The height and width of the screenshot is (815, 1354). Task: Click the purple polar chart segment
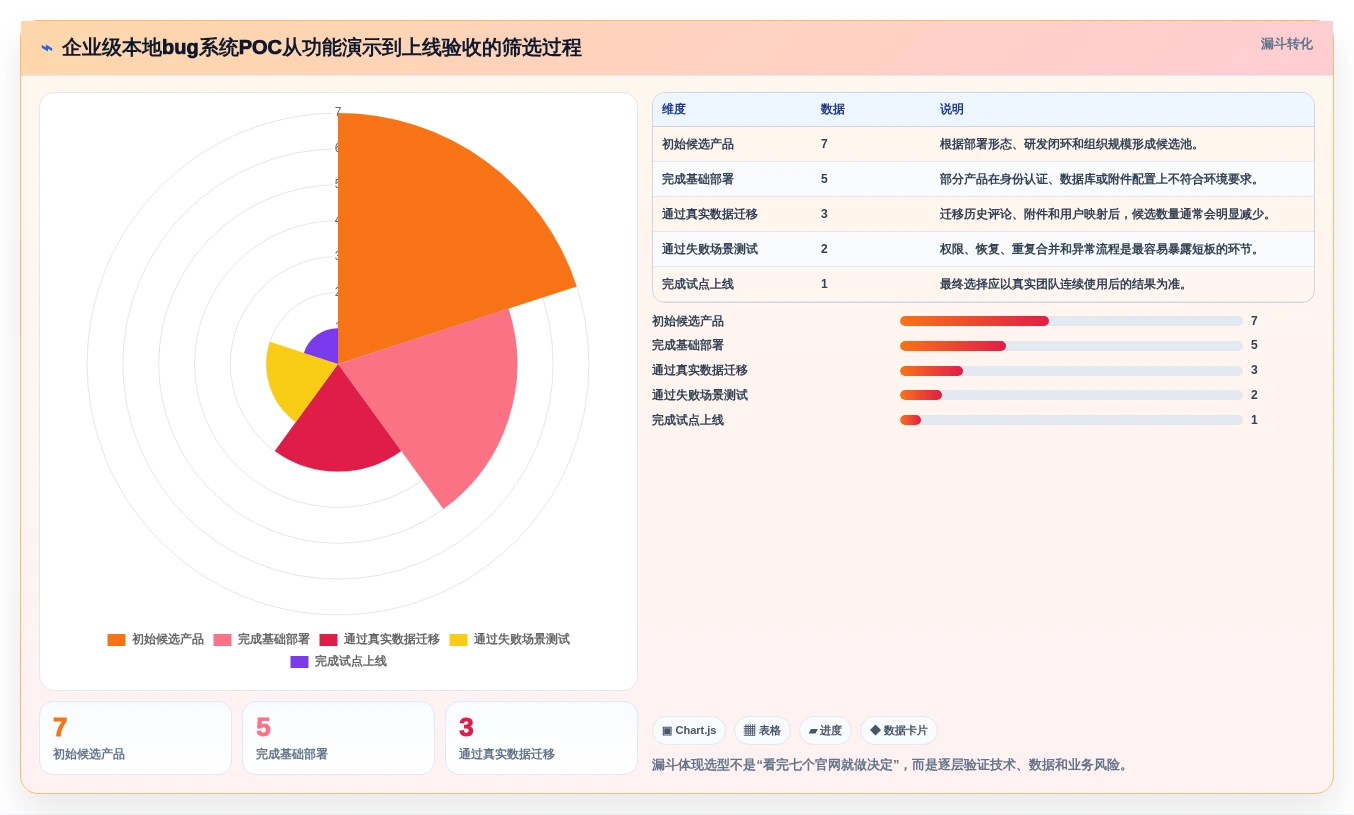coord(324,347)
